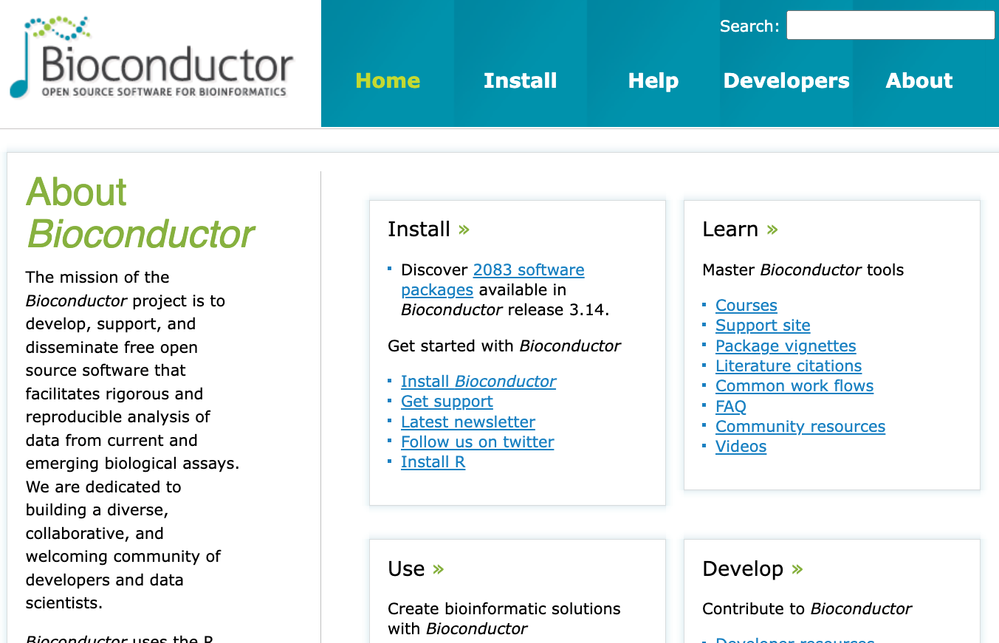Click the Use » card heading

coord(415,568)
